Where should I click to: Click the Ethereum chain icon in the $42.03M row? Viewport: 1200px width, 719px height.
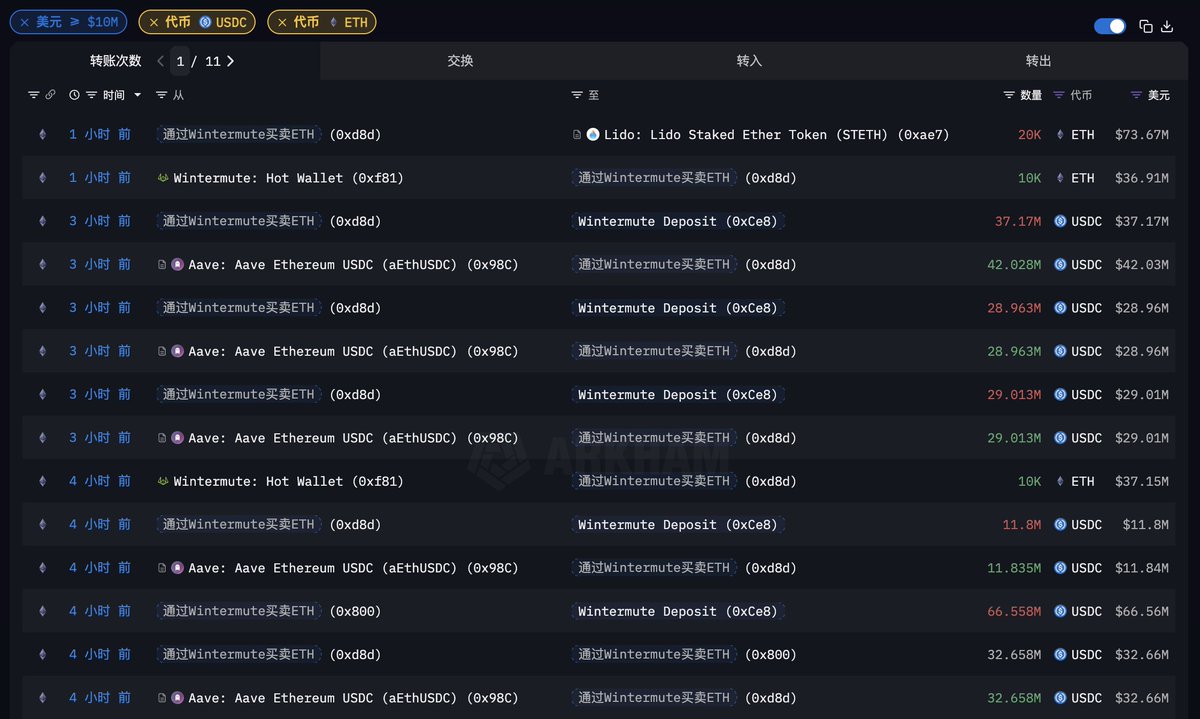42,265
